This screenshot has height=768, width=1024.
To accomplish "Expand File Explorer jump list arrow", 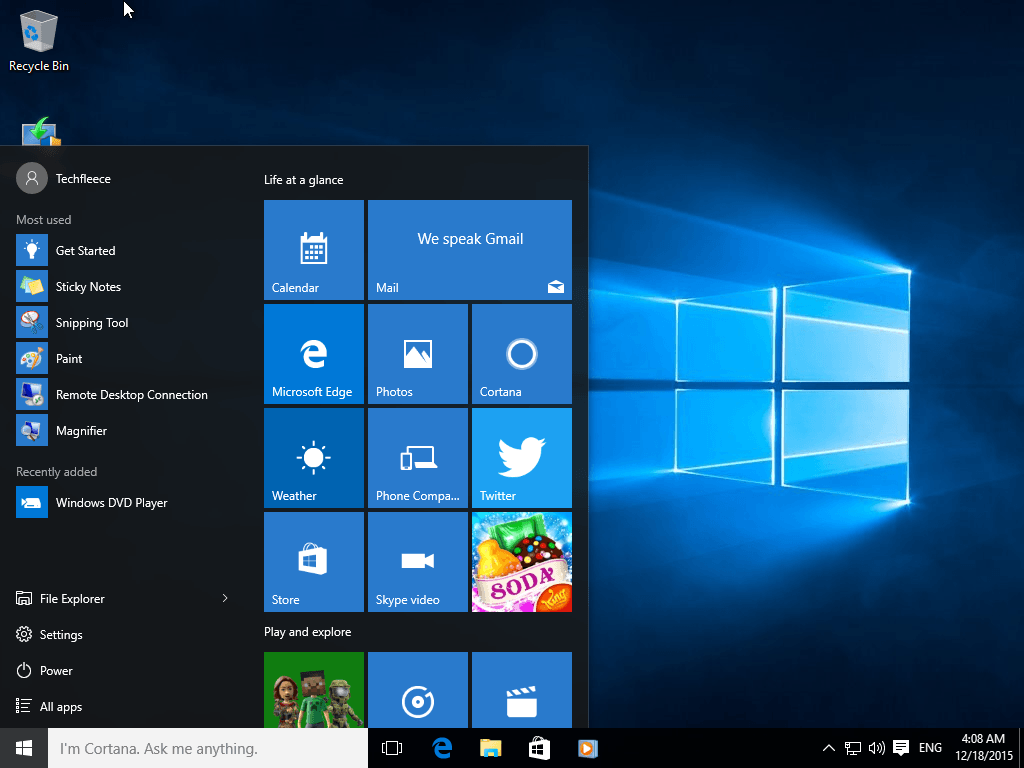I will point(225,598).
